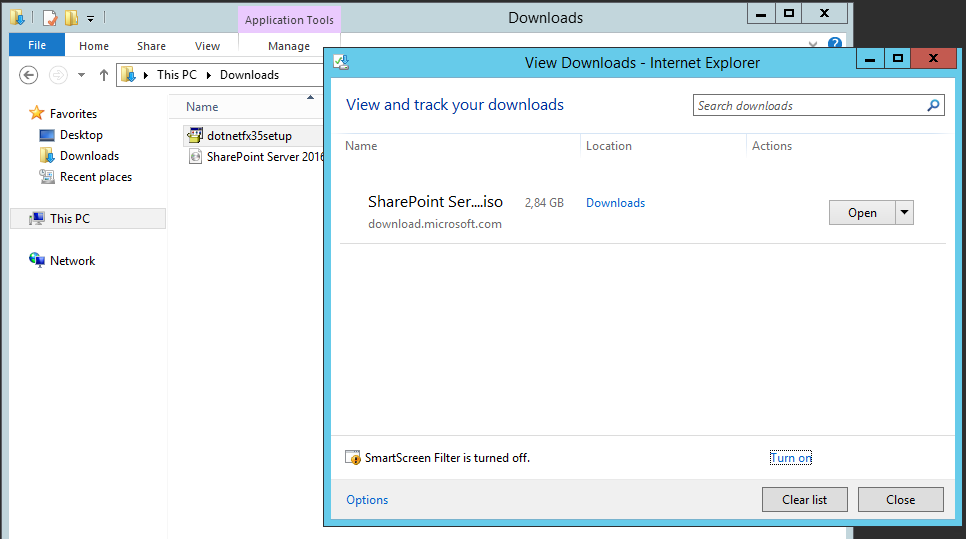Expand the chevron before Downloads in address bar
This screenshot has width=966, height=539.
[209, 75]
